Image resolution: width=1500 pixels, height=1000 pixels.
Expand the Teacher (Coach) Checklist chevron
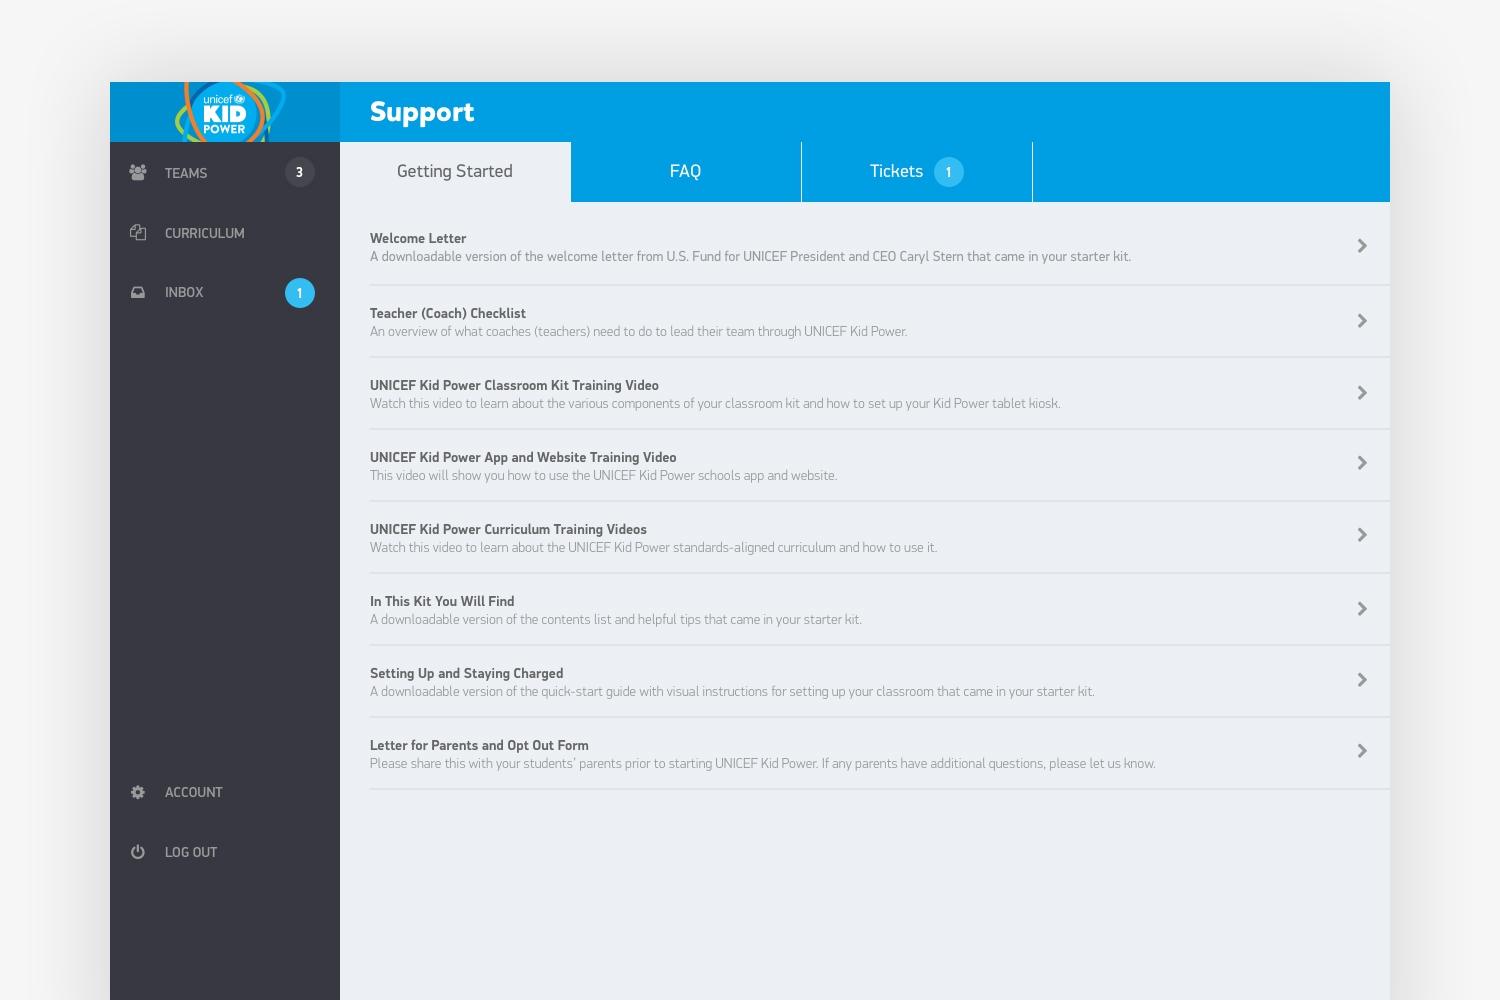click(1362, 321)
